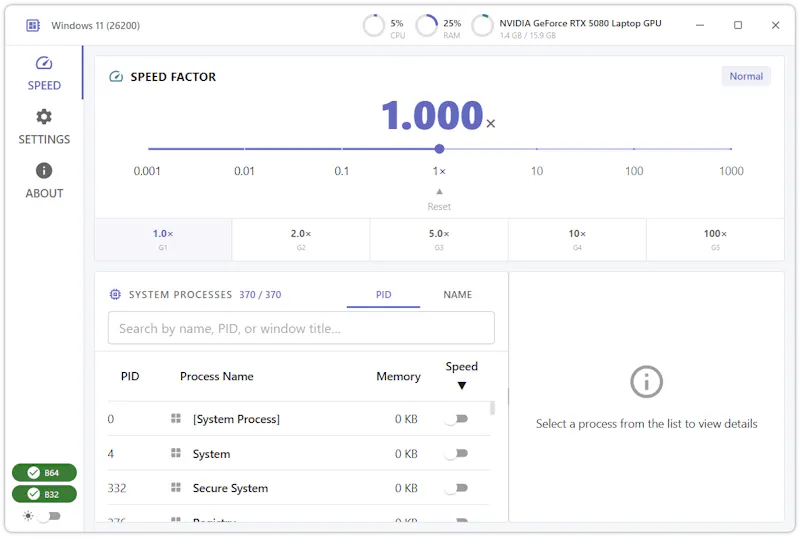Screen dimensions: 800x537
Task: Click PID 4 in the process list
Action: [111, 453]
